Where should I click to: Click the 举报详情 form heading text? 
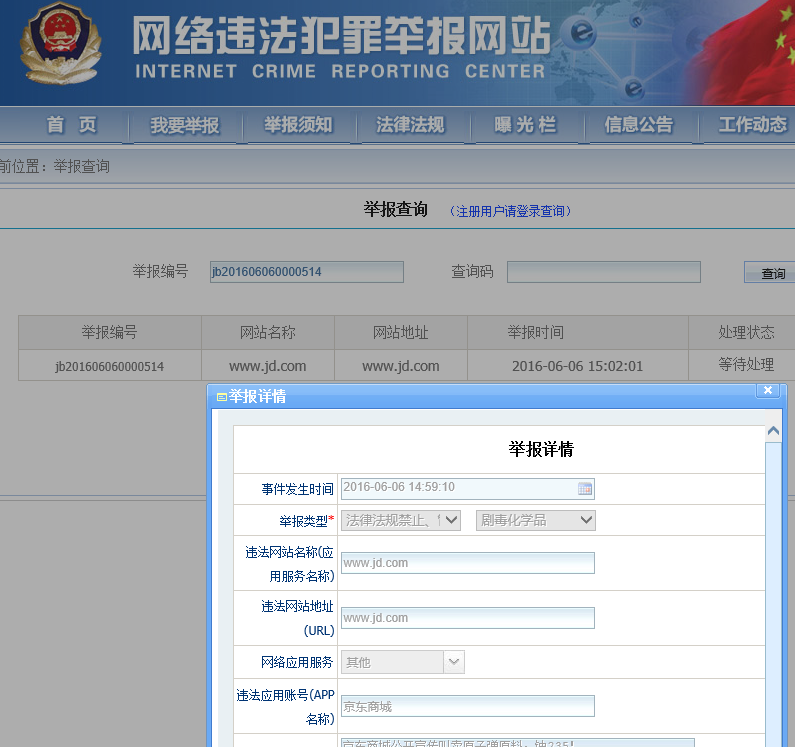point(541,449)
